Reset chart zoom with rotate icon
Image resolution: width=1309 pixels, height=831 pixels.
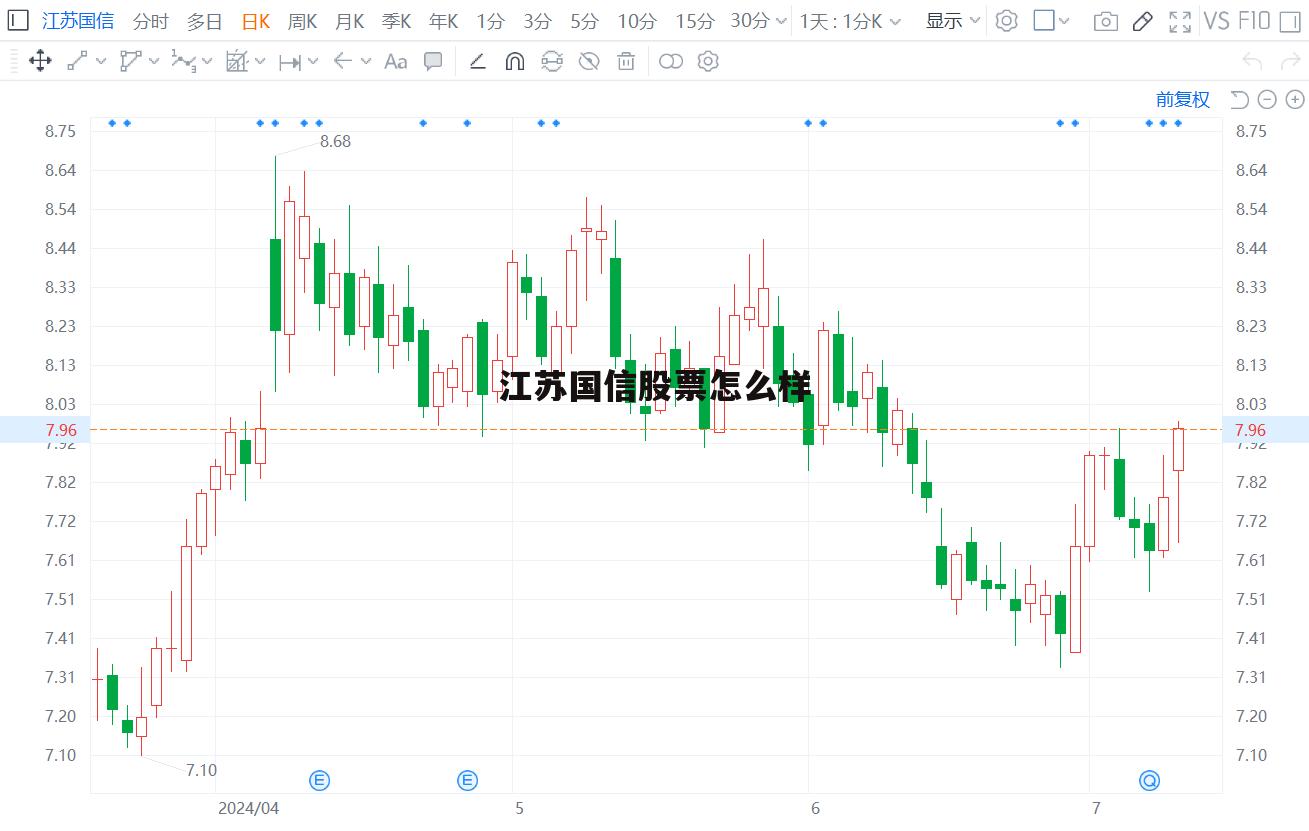(x=1240, y=99)
